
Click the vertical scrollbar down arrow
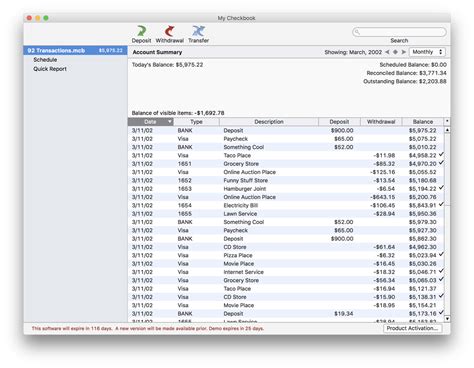point(447,319)
